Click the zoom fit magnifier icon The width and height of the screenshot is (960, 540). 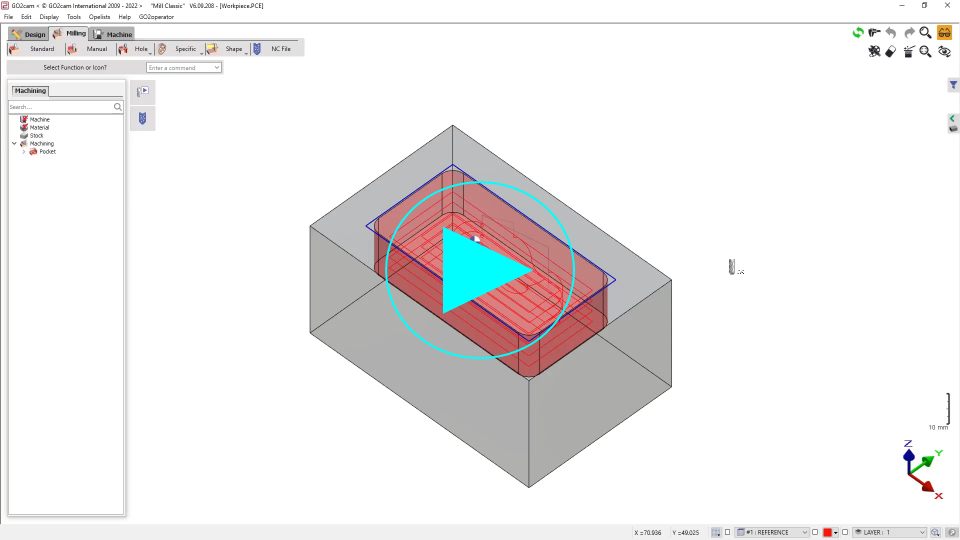925,52
